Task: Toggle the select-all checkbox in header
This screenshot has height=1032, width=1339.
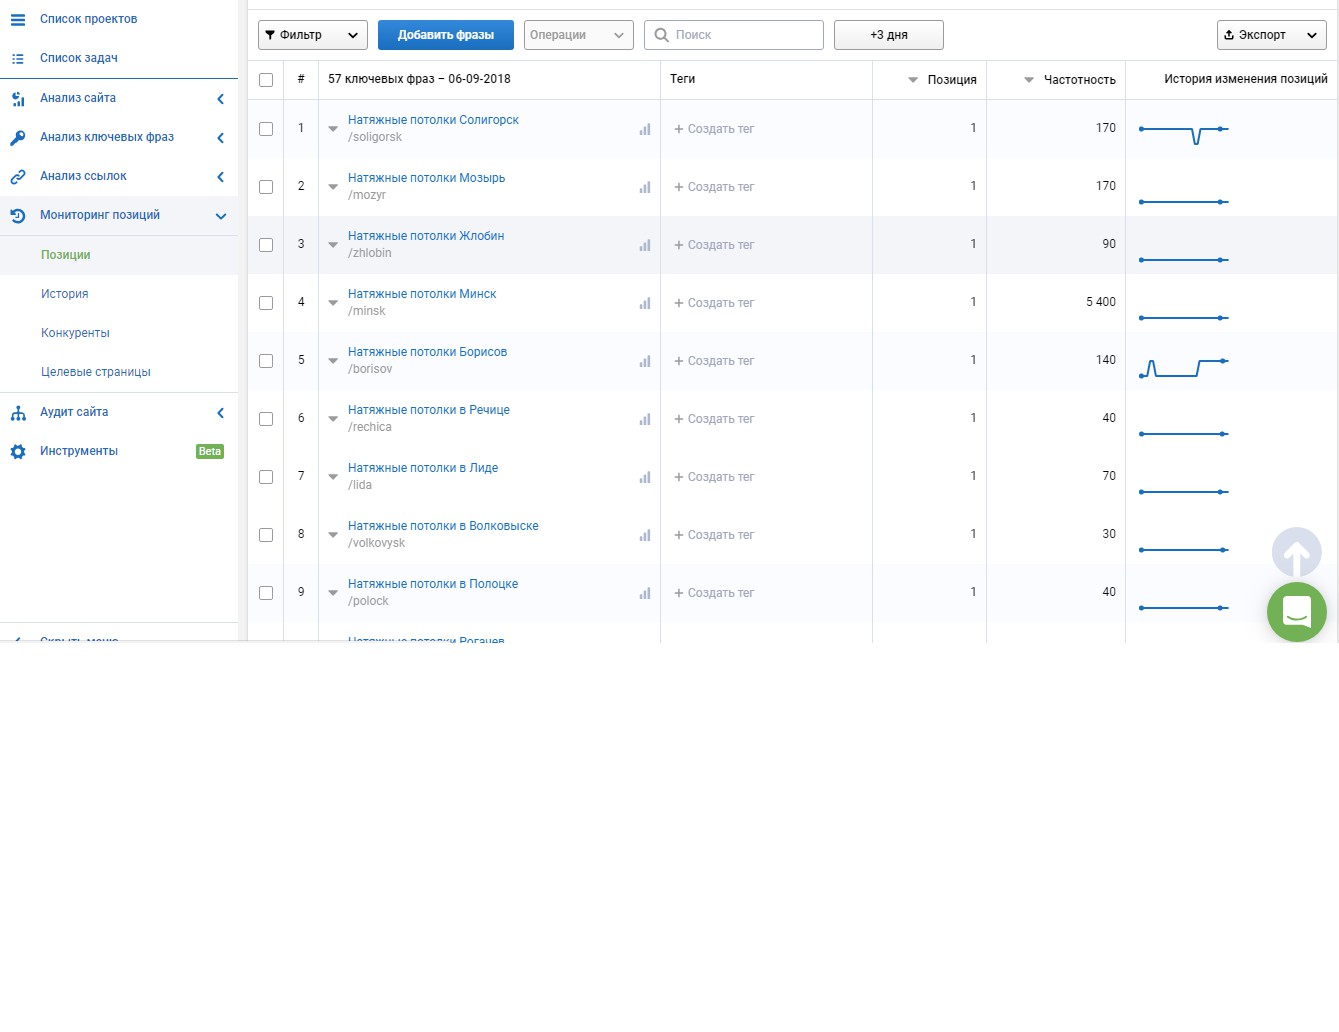Action: pyautogui.click(x=266, y=80)
